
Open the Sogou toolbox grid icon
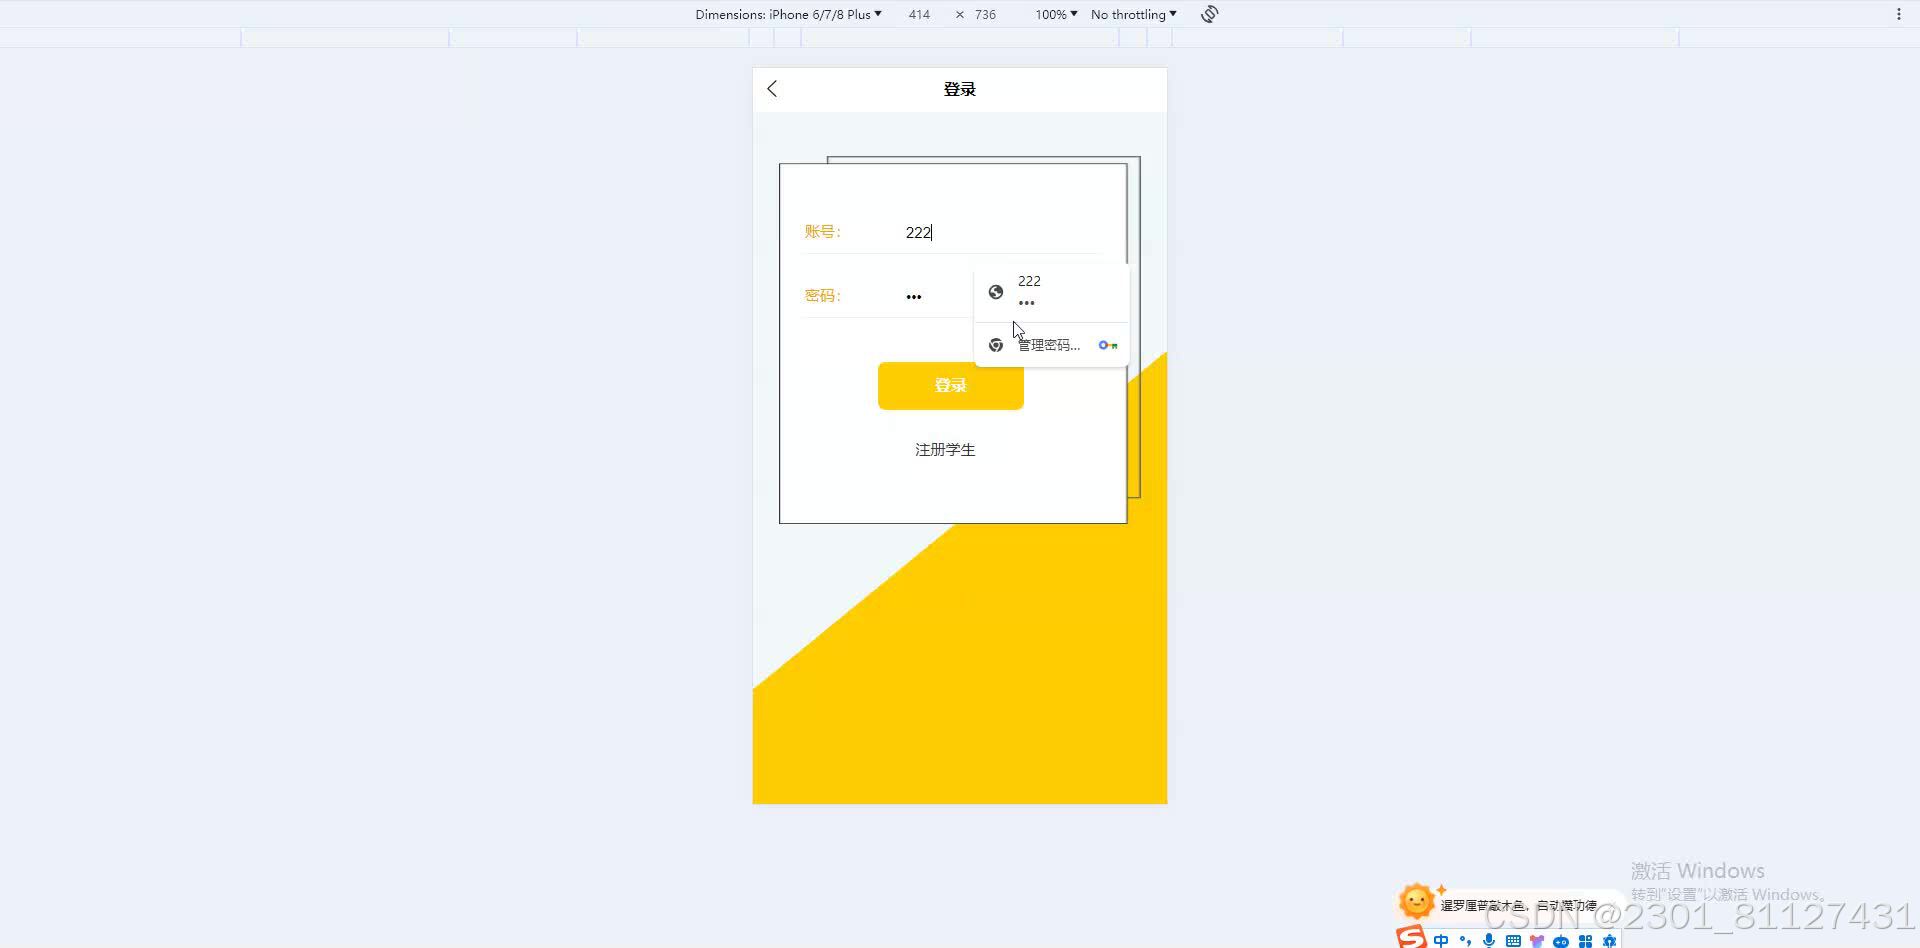[x=1585, y=940]
